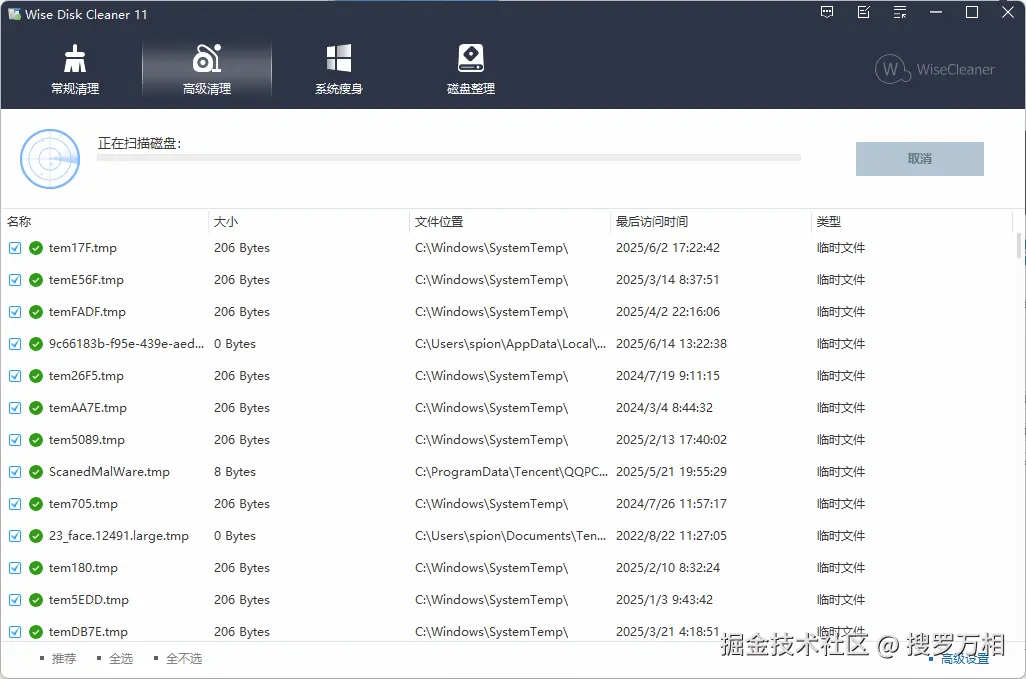Click the 推荐 selection link
Viewport: 1026px width, 679px height.
point(63,658)
